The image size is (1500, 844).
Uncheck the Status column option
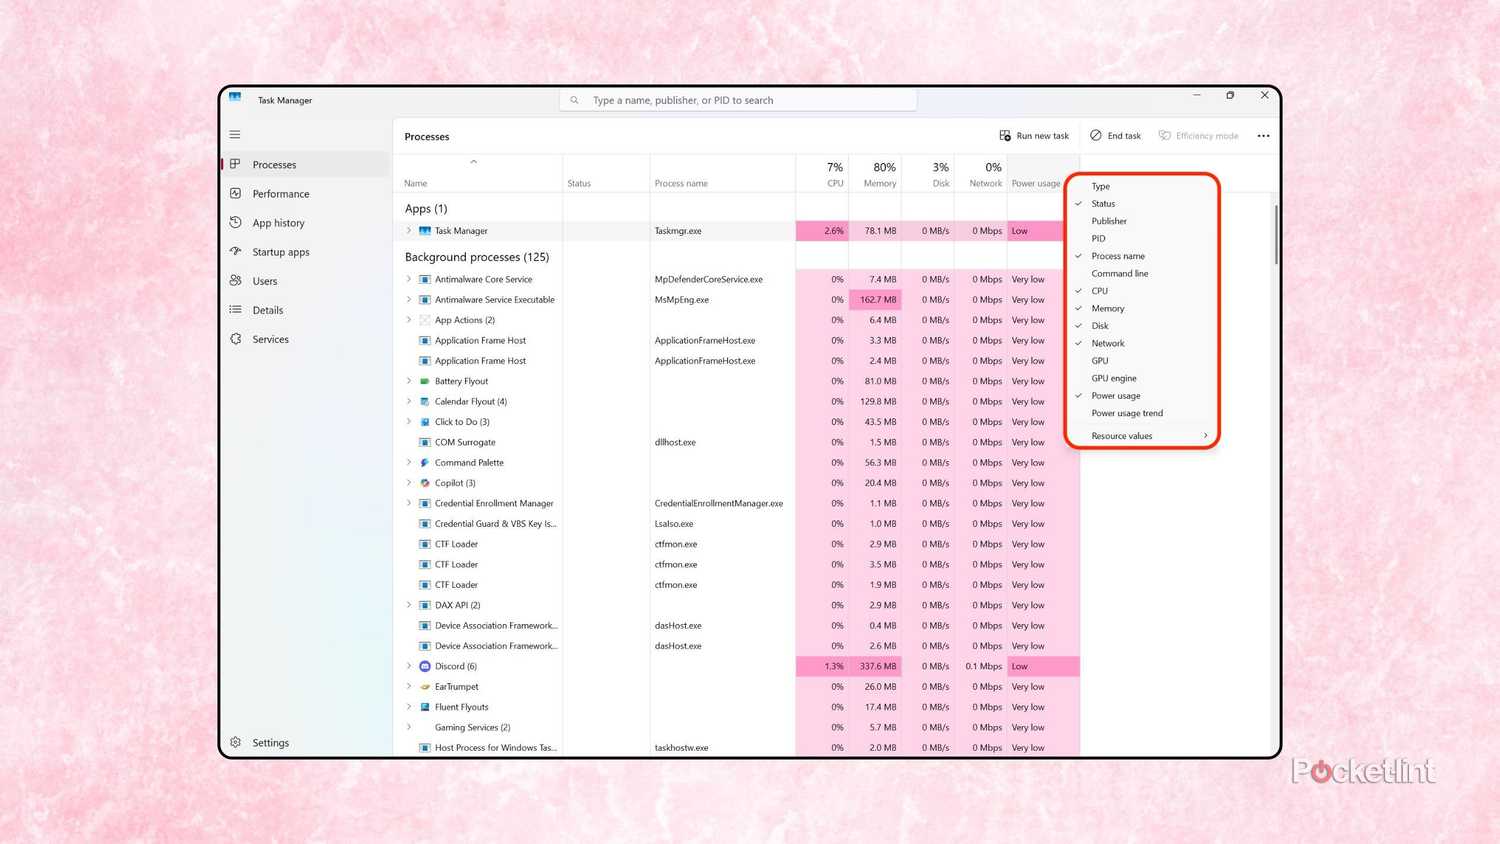tap(1103, 204)
